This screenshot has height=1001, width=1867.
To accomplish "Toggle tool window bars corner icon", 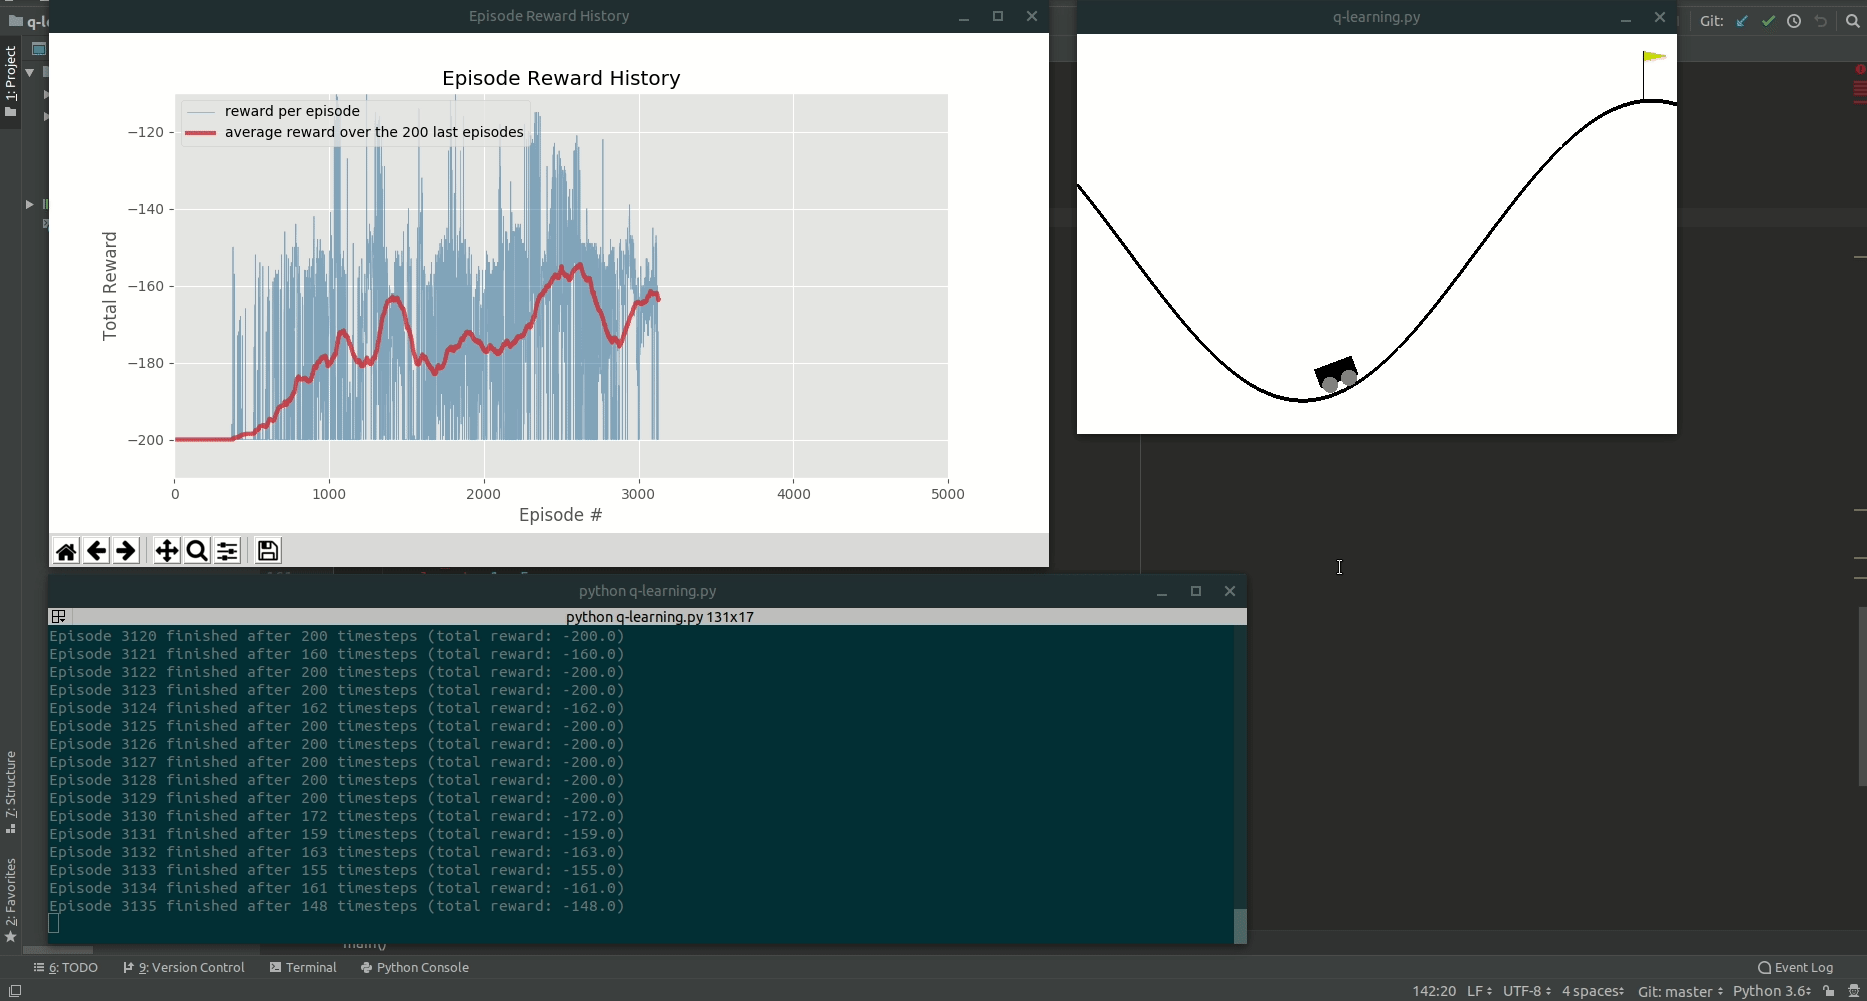I will 15,991.
